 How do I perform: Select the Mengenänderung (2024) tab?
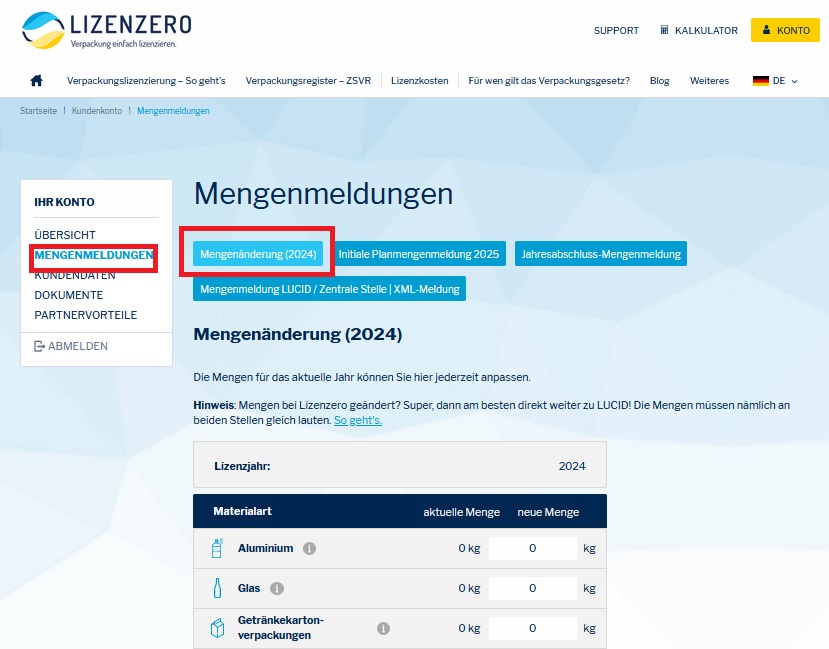258,254
